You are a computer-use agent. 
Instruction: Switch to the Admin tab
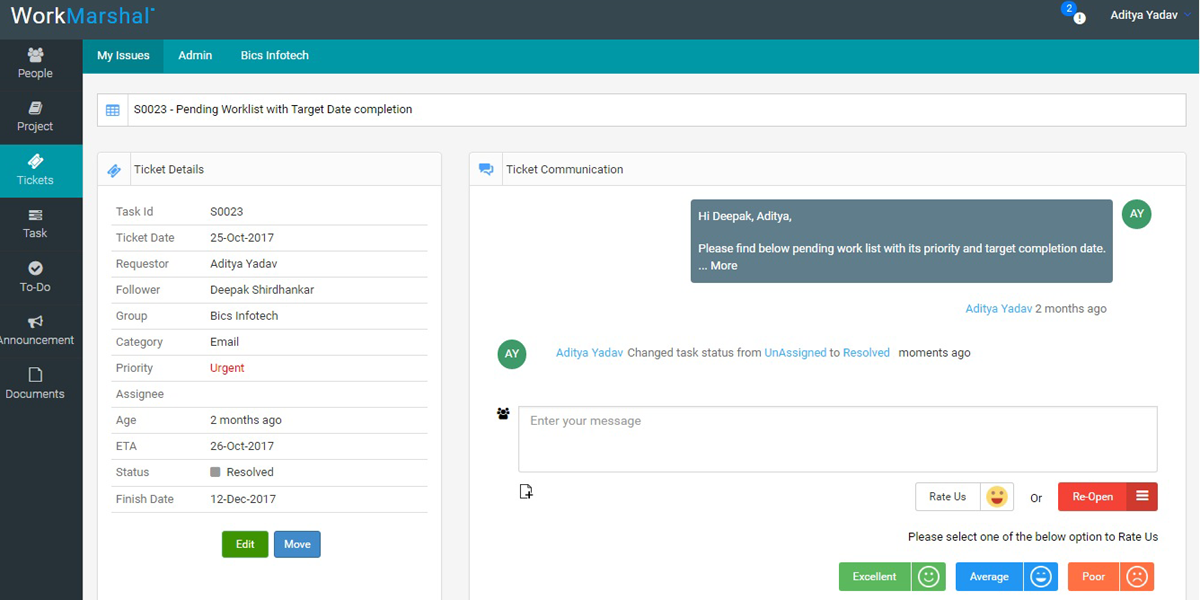(194, 55)
